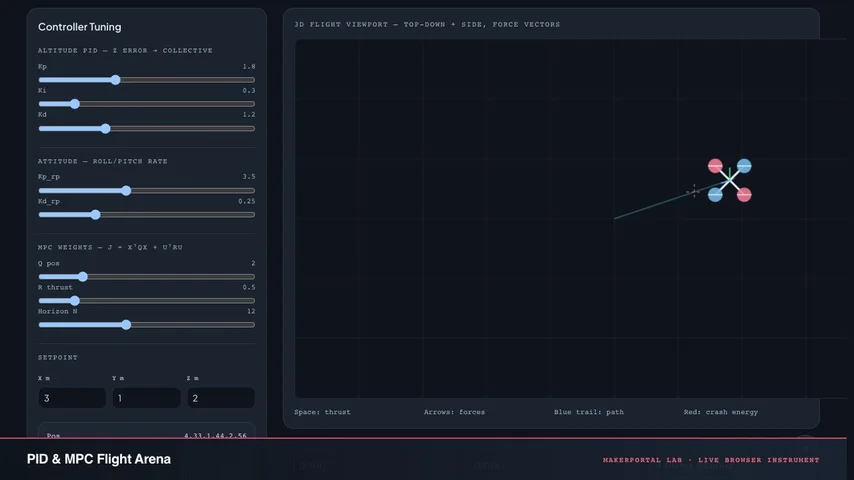Click the Blue trail: path legend
Screen dimensions: 854x480
click(x=589, y=412)
